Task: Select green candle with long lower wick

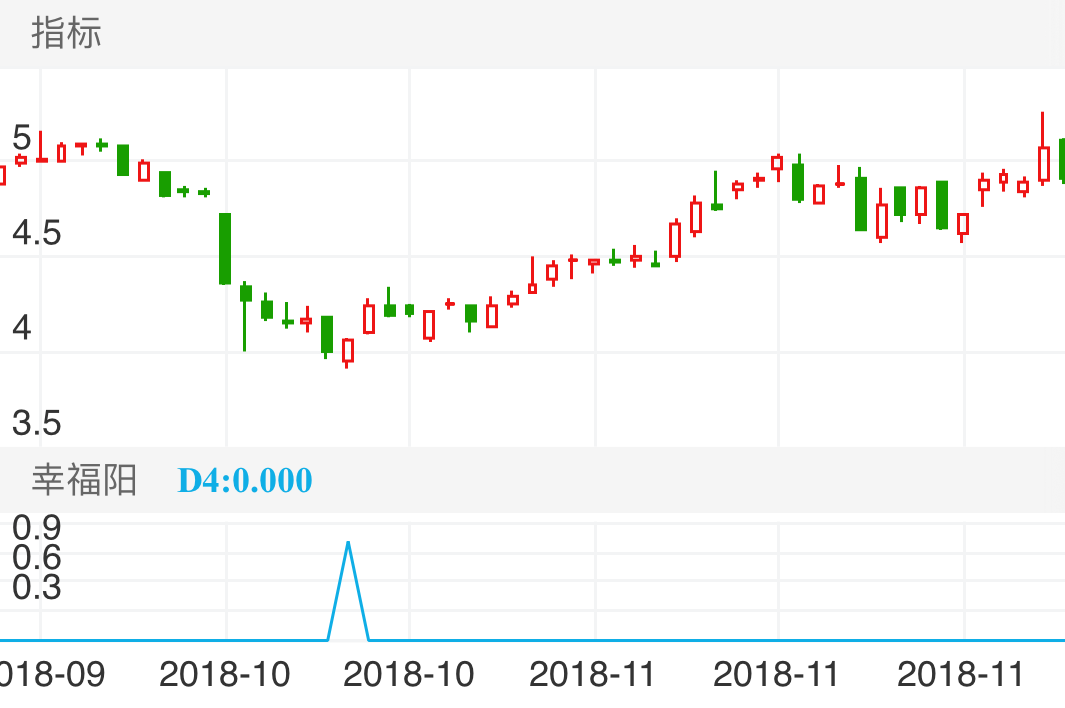Action: [x=245, y=293]
